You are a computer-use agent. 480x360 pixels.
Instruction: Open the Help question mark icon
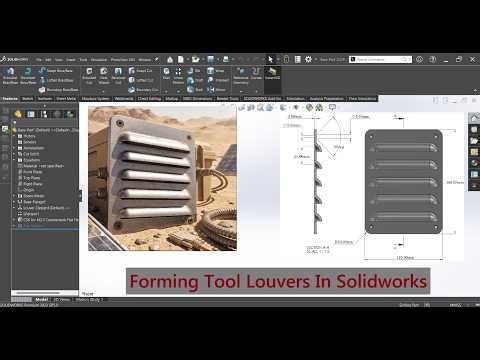point(432,59)
